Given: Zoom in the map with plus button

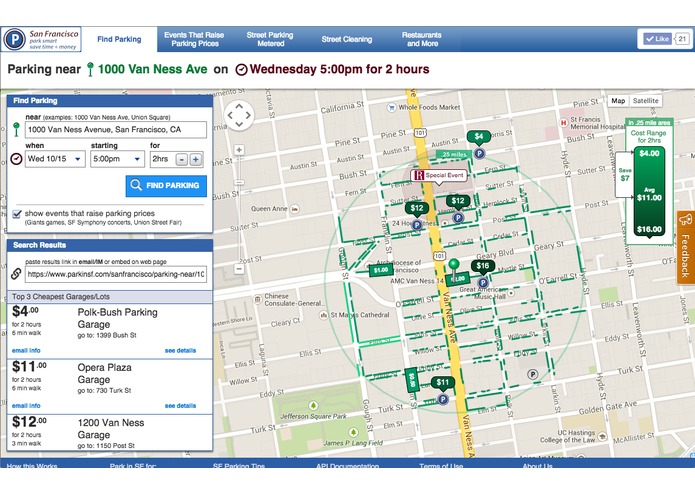Looking at the screenshot, I should click(239, 150).
